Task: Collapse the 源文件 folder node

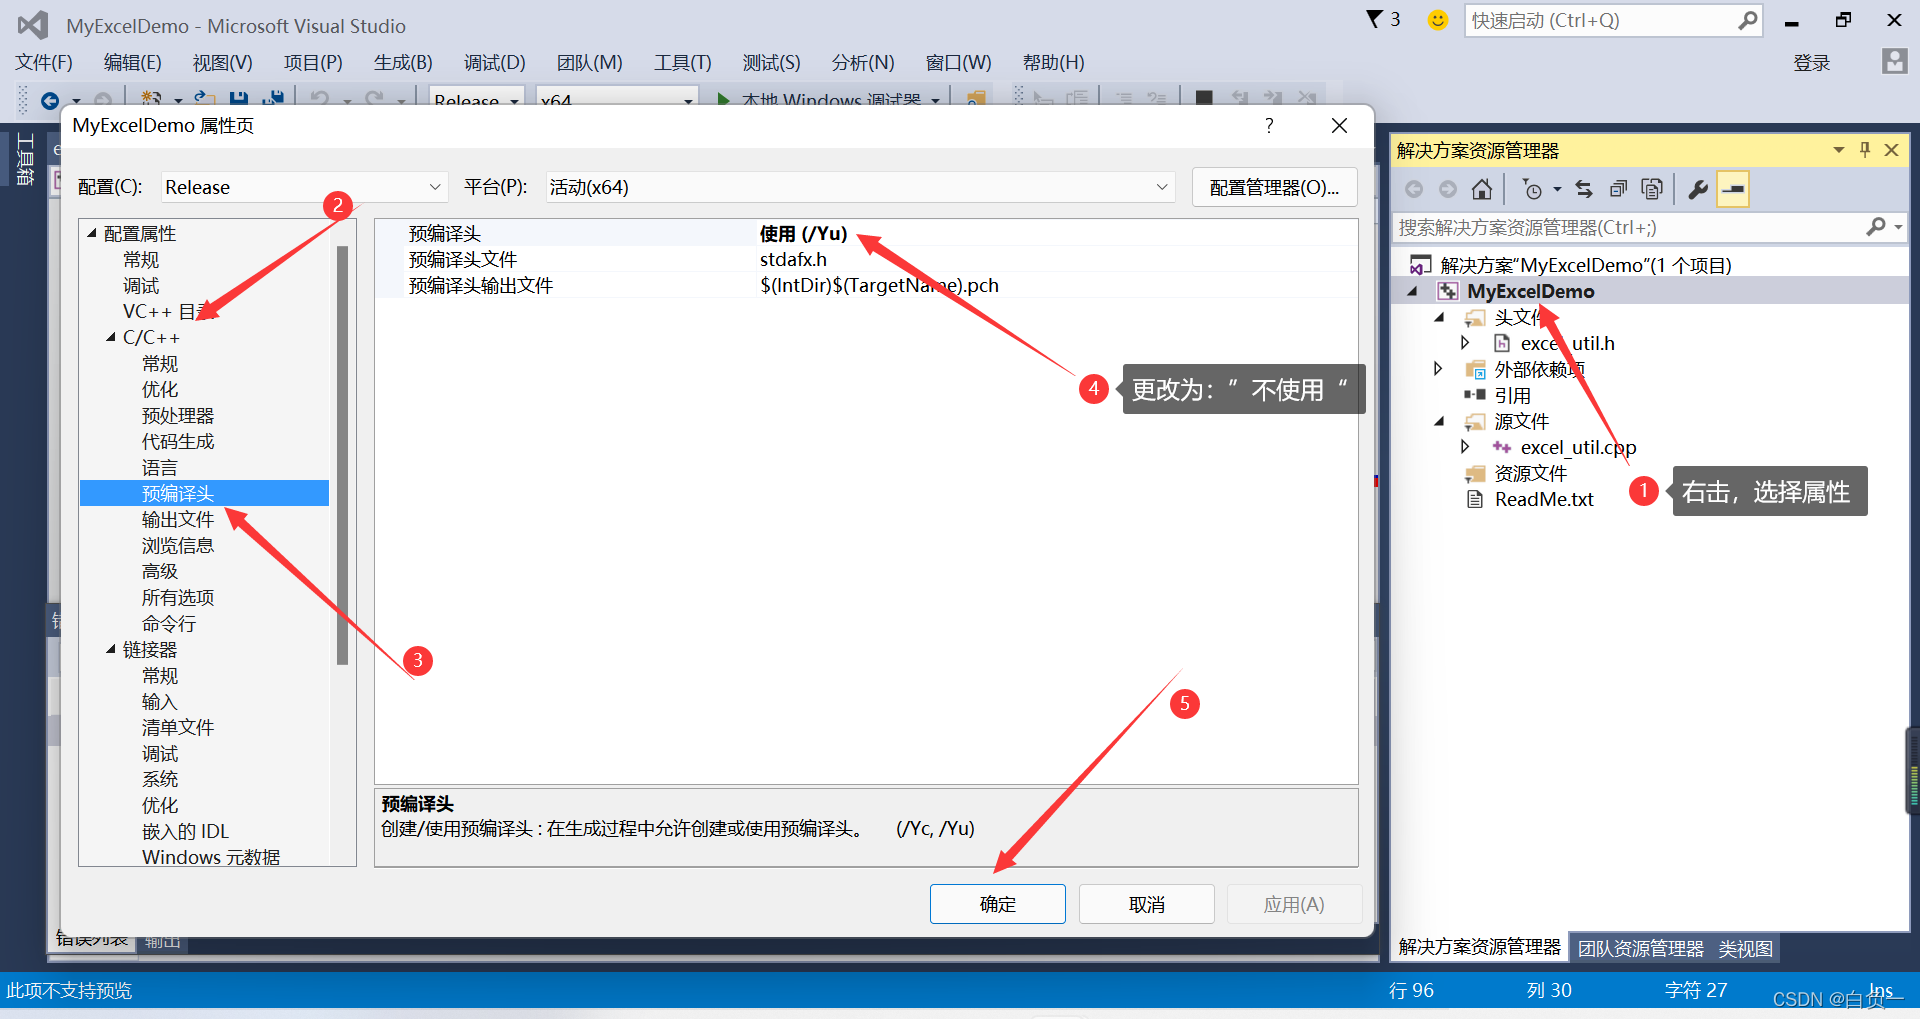Action: point(1439,421)
